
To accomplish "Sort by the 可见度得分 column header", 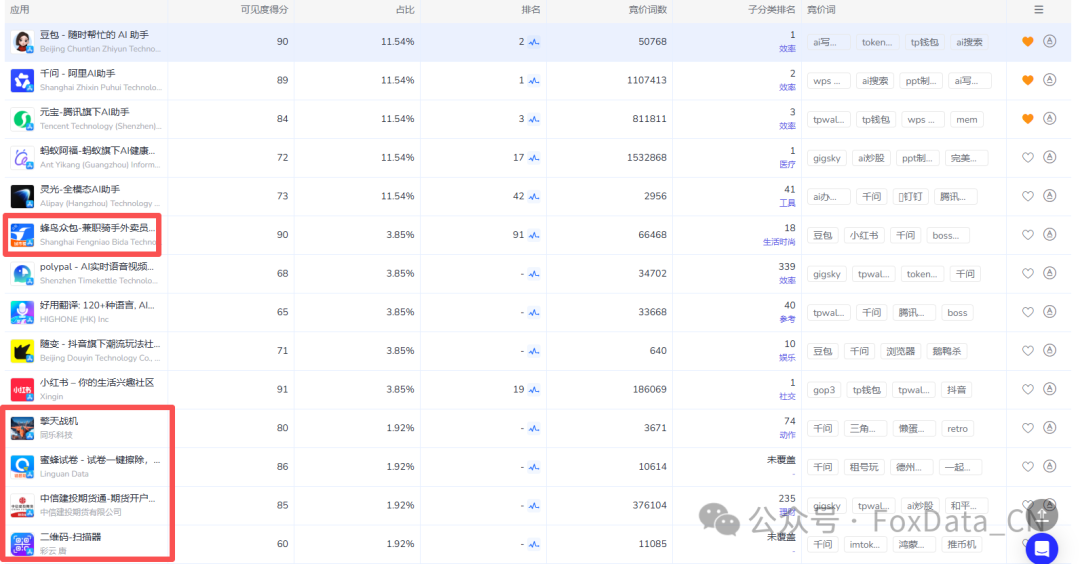I will coord(264,10).
